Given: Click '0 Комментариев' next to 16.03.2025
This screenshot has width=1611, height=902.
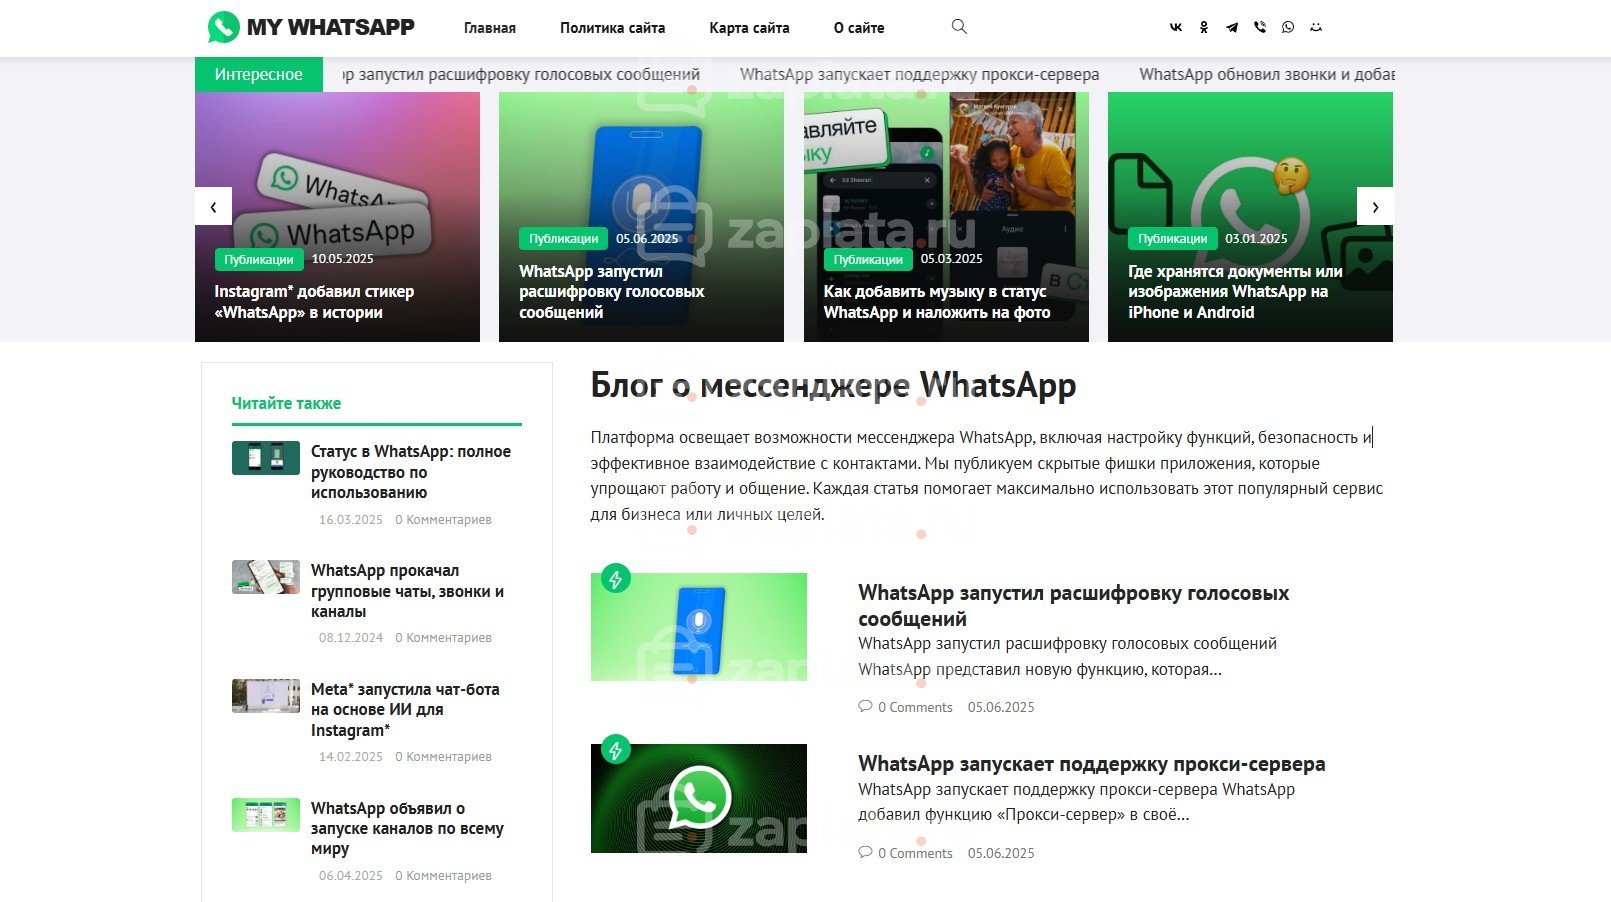Looking at the screenshot, I should [x=443, y=520].
